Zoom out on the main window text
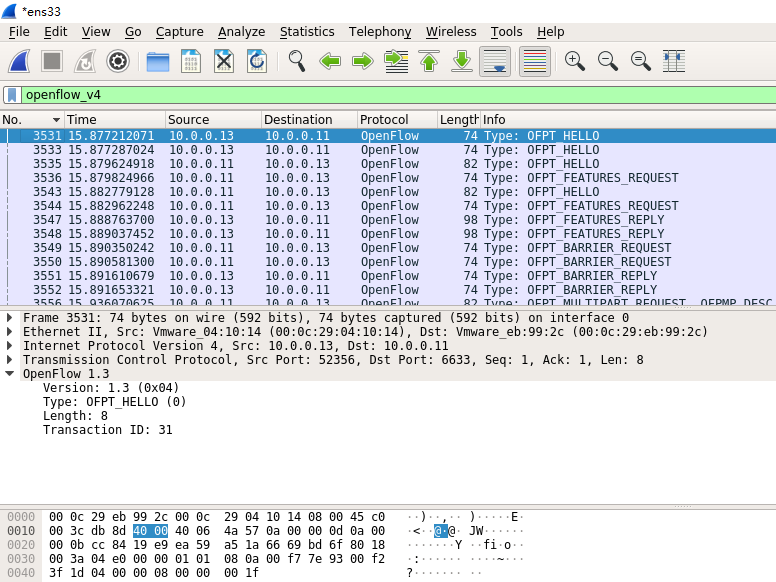This screenshot has width=776, height=582. (608, 61)
